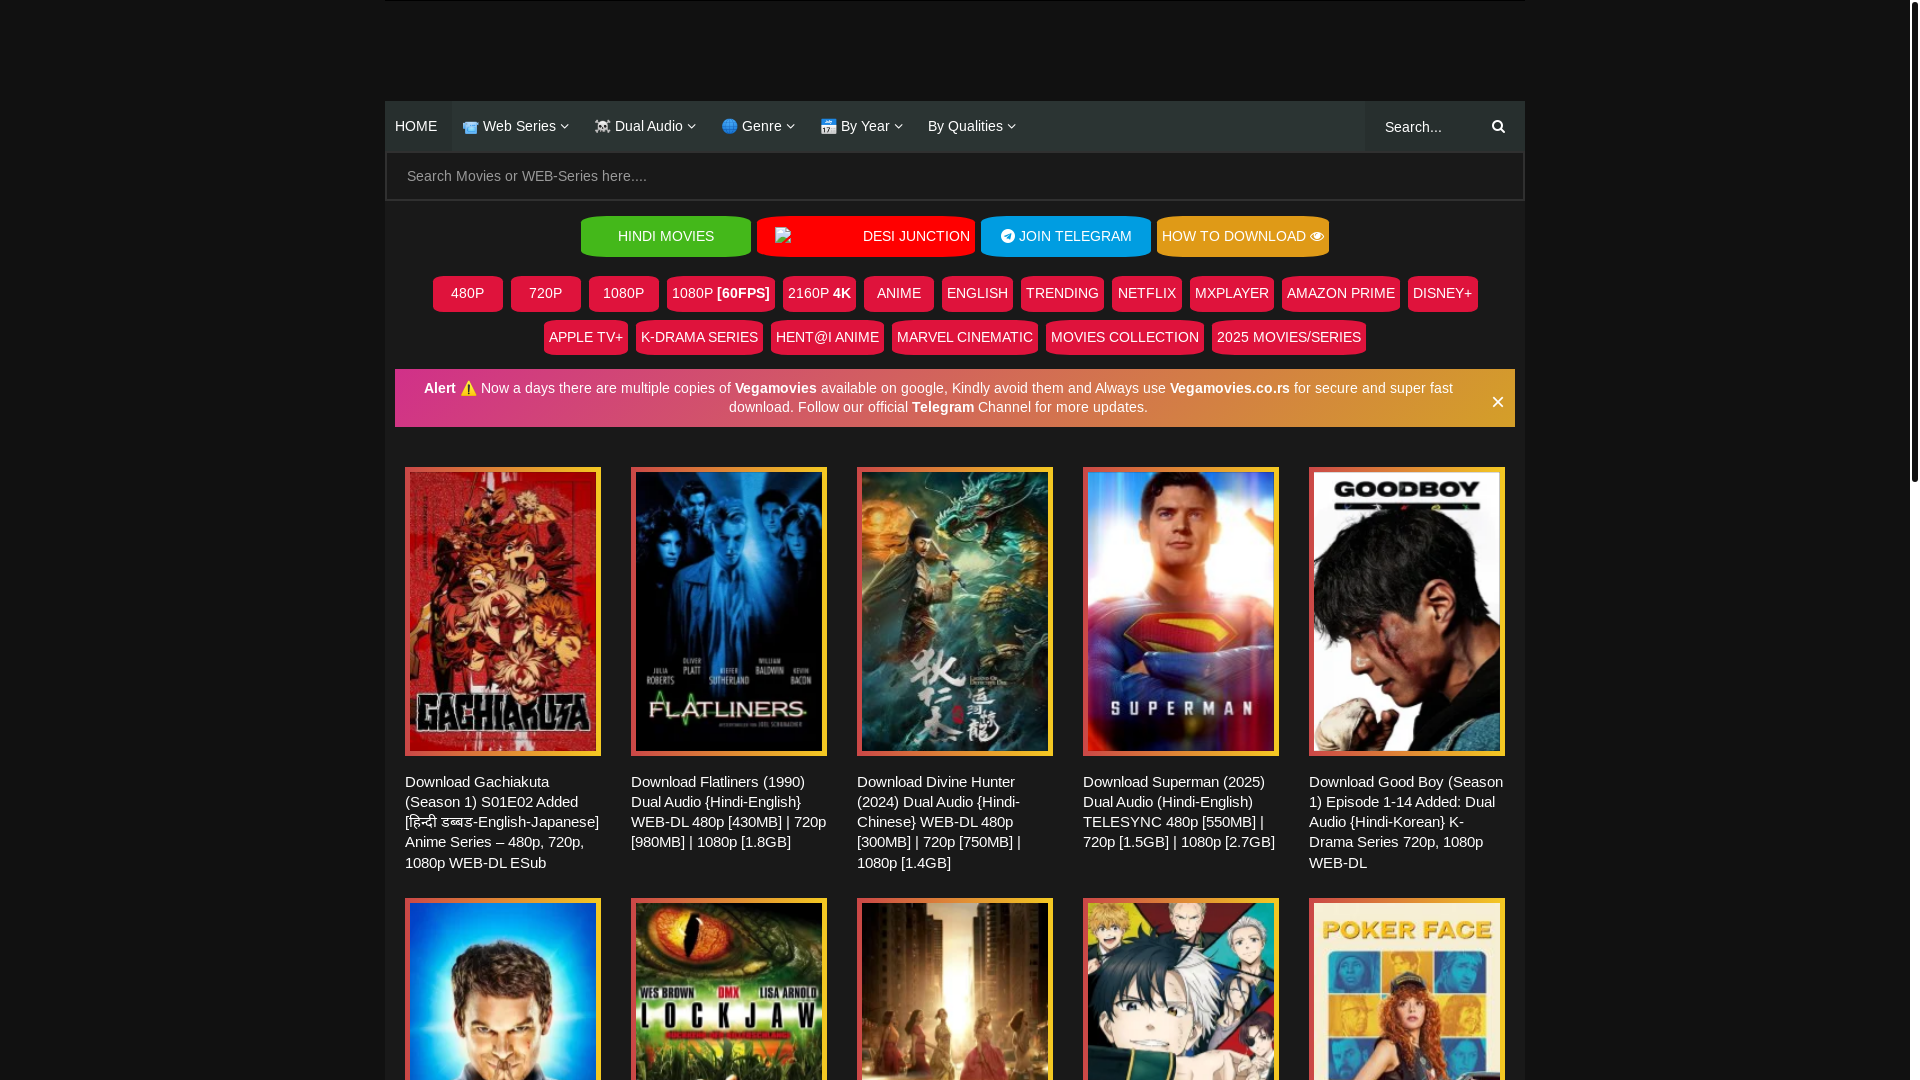Image resolution: width=1920 pixels, height=1080 pixels.
Task: Click the JOIN TELEGRAM button
Action: (1066, 236)
